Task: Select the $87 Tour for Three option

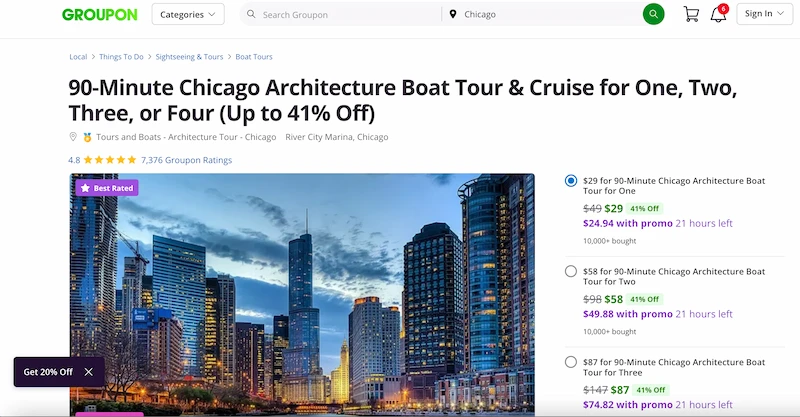Action: pyautogui.click(x=570, y=361)
